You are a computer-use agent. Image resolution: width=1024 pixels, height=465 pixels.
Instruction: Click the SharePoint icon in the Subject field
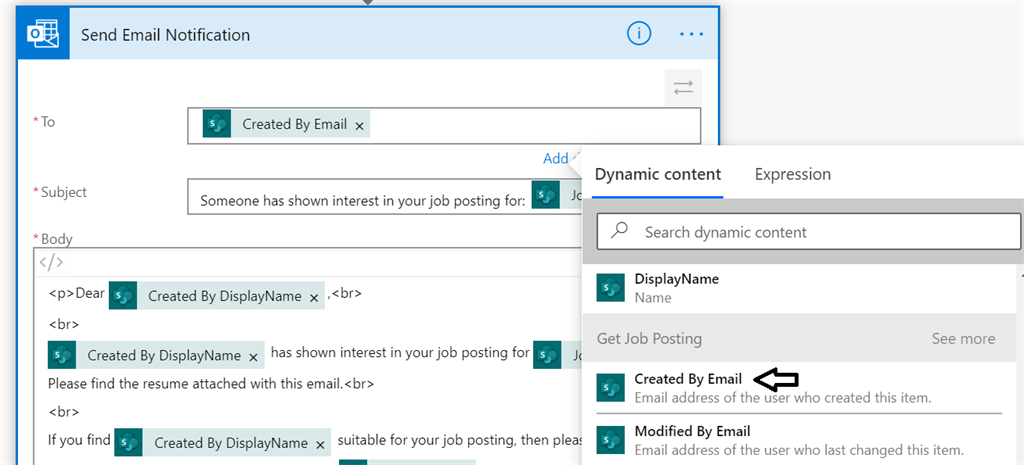545,195
